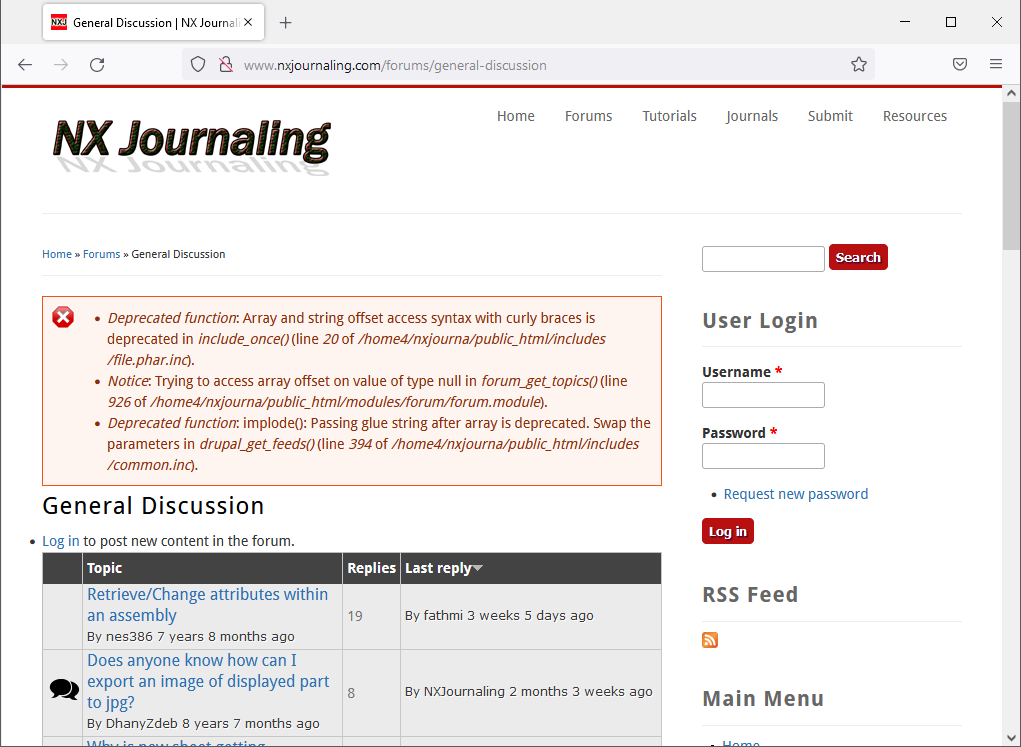Click the scrollbar up arrow
This screenshot has width=1021, height=747.
tap(1011, 93)
